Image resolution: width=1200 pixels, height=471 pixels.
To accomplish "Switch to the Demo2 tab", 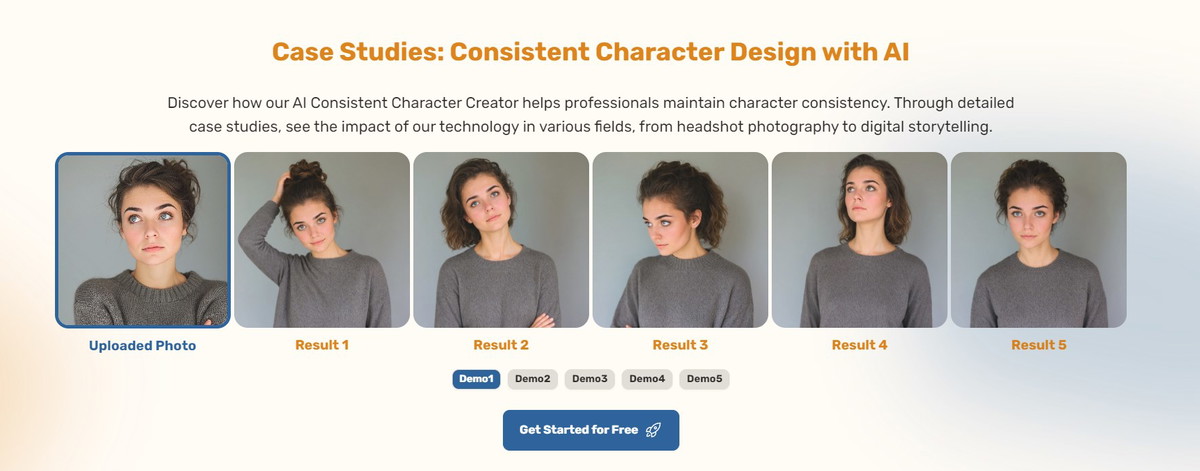I will pos(533,379).
